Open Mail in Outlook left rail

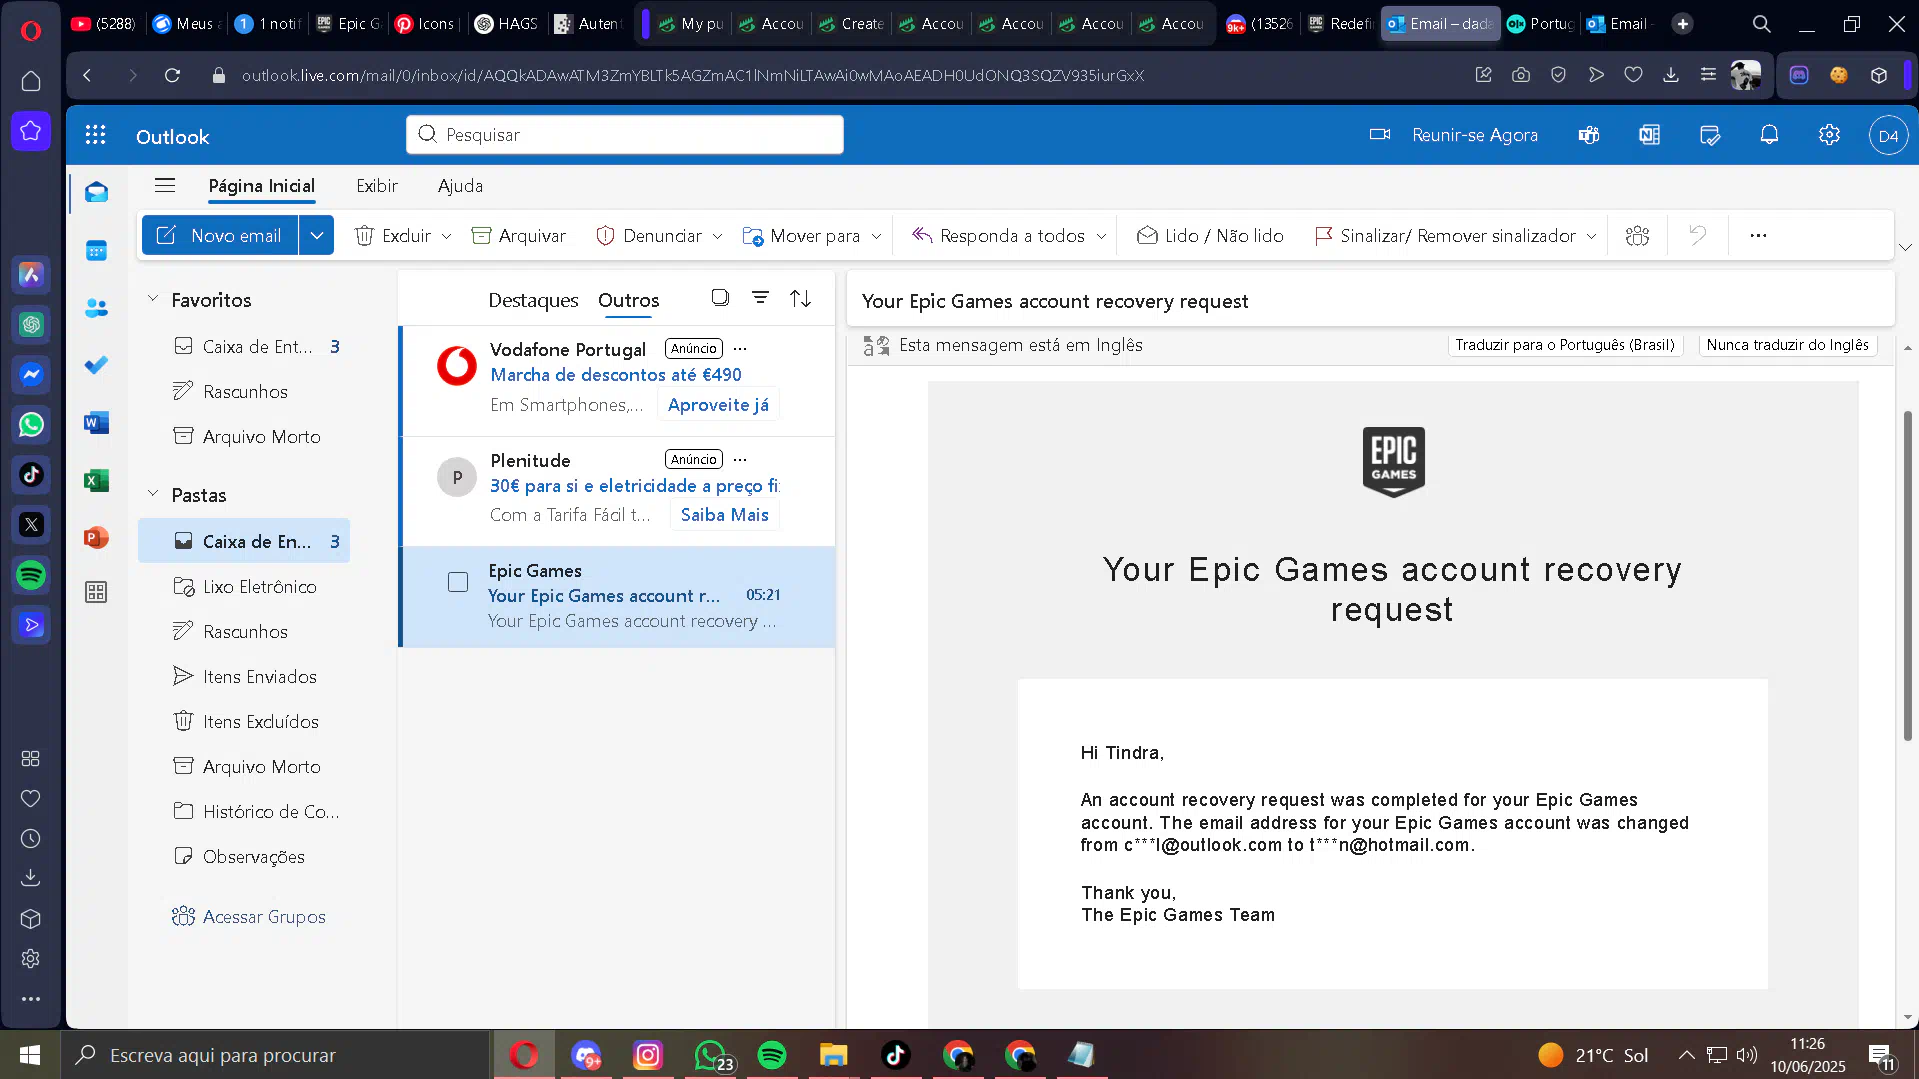tap(97, 192)
